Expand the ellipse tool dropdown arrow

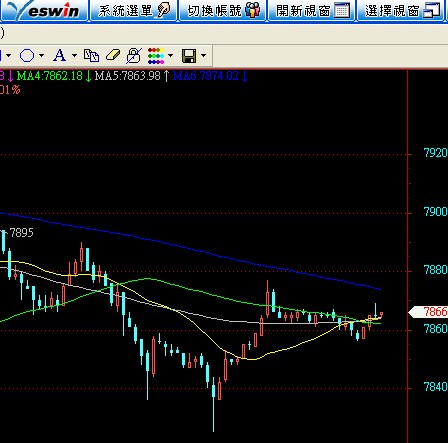pos(42,55)
